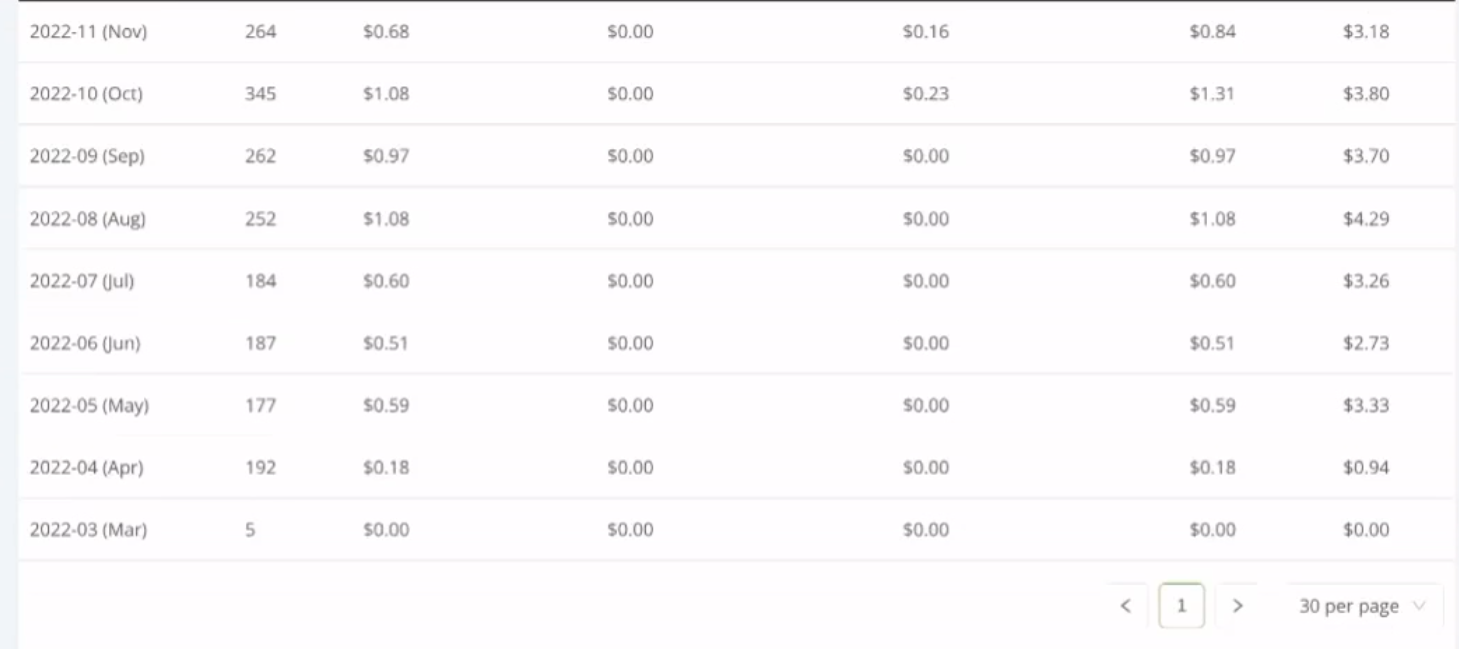Select the 2022-07 (Jul) row

click(x=736, y=281)
